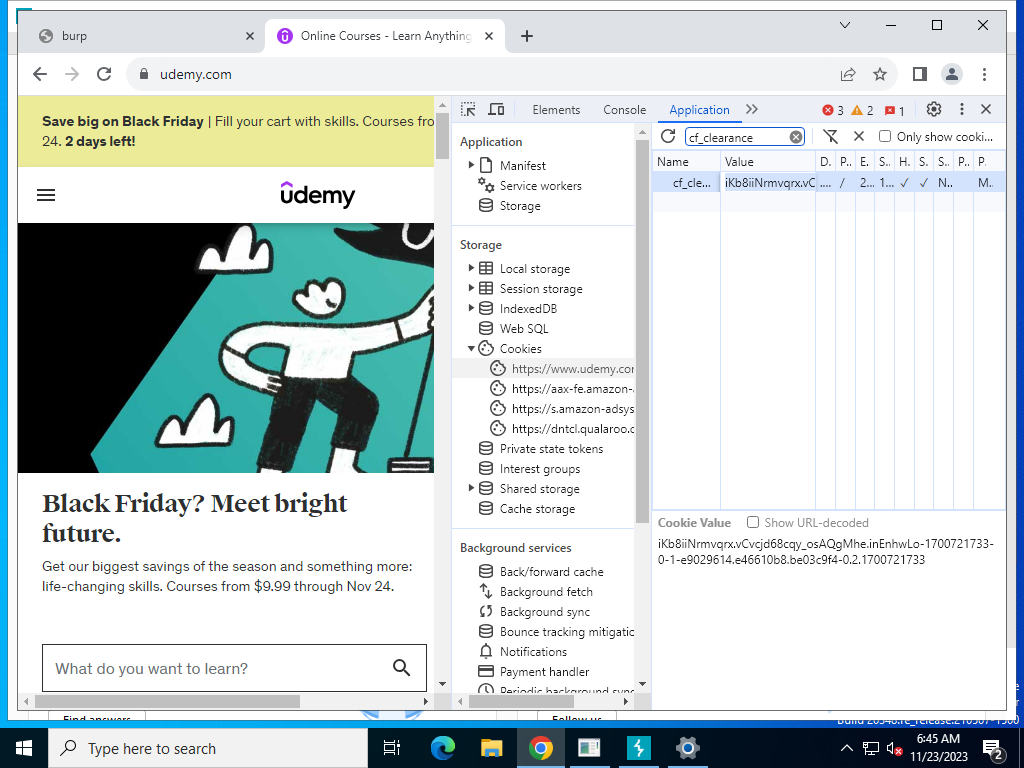View site information padlock

coord(144,74)
